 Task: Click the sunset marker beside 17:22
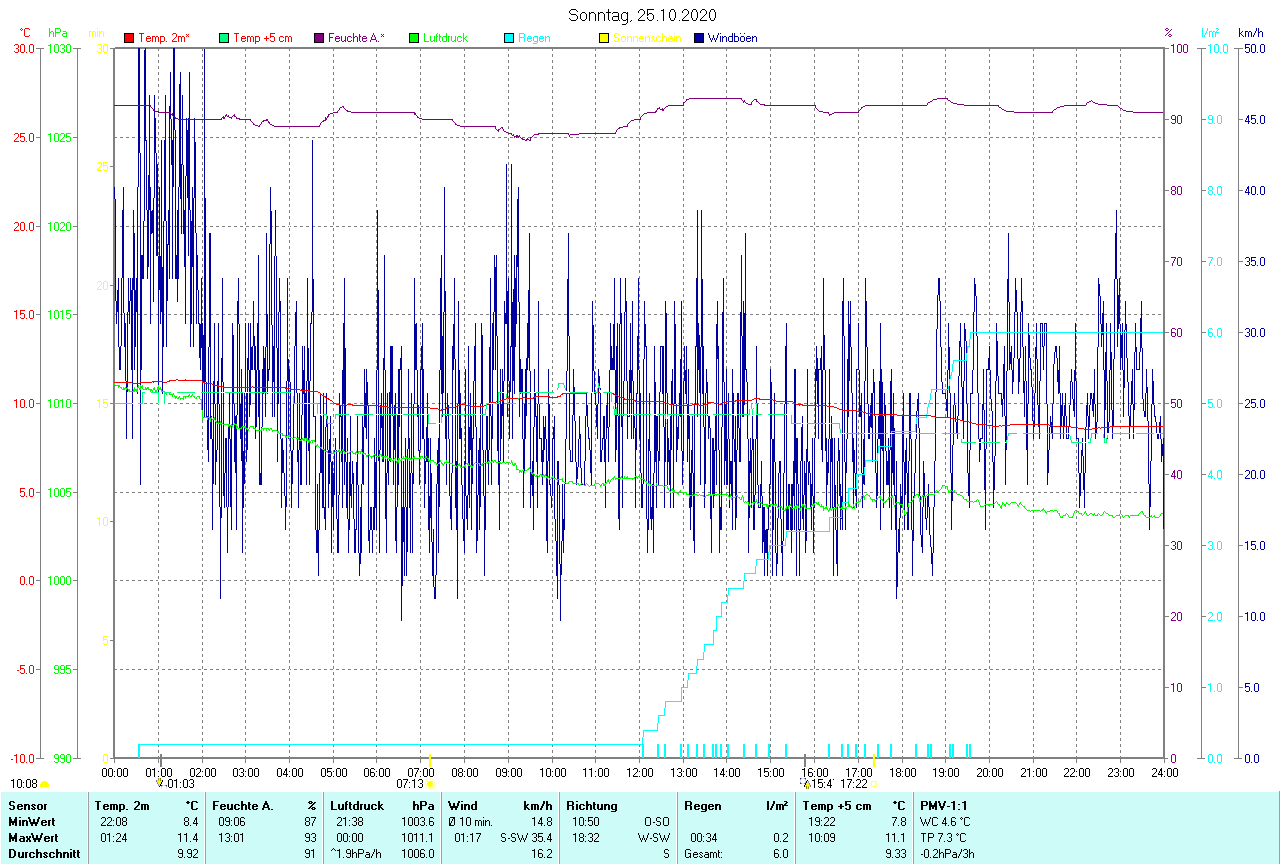[x=874, y=784]
